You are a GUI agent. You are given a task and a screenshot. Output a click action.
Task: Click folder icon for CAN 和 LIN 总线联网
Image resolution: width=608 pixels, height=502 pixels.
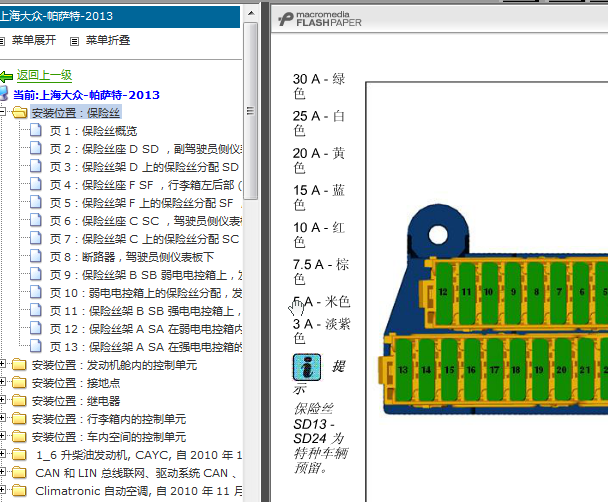tap(19, 473)
